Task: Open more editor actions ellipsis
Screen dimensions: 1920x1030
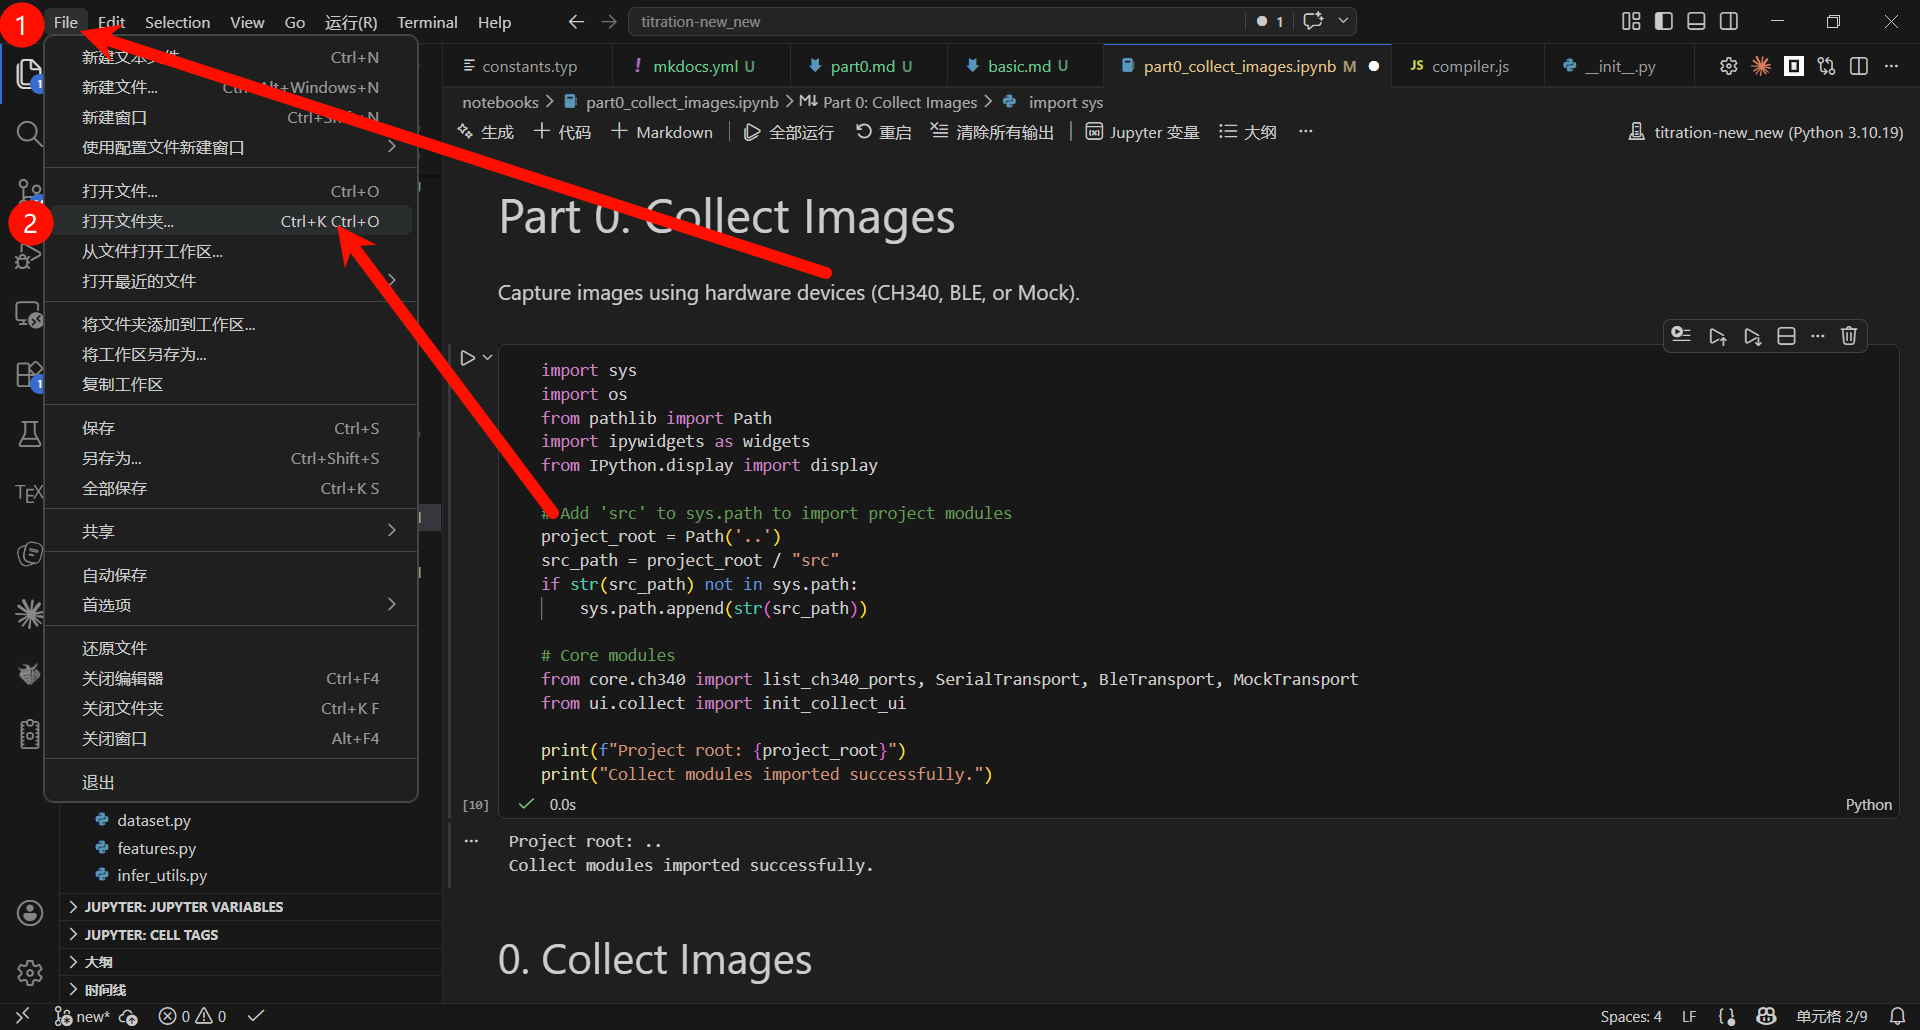Action: pyautogui.click(x=1891, y=66)
